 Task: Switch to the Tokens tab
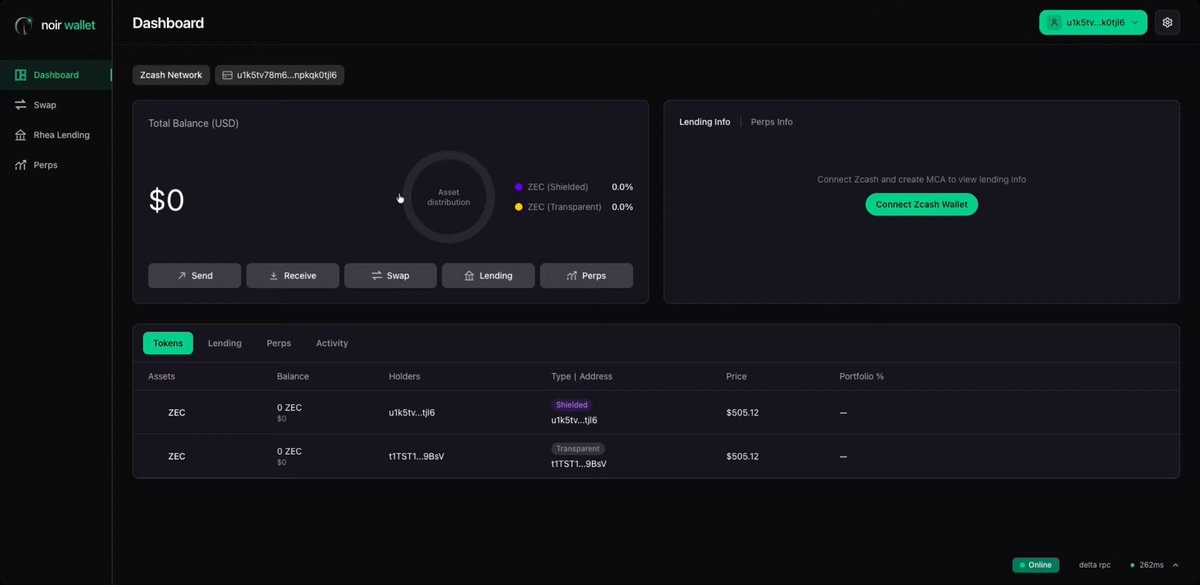click(x=168, y=343)
